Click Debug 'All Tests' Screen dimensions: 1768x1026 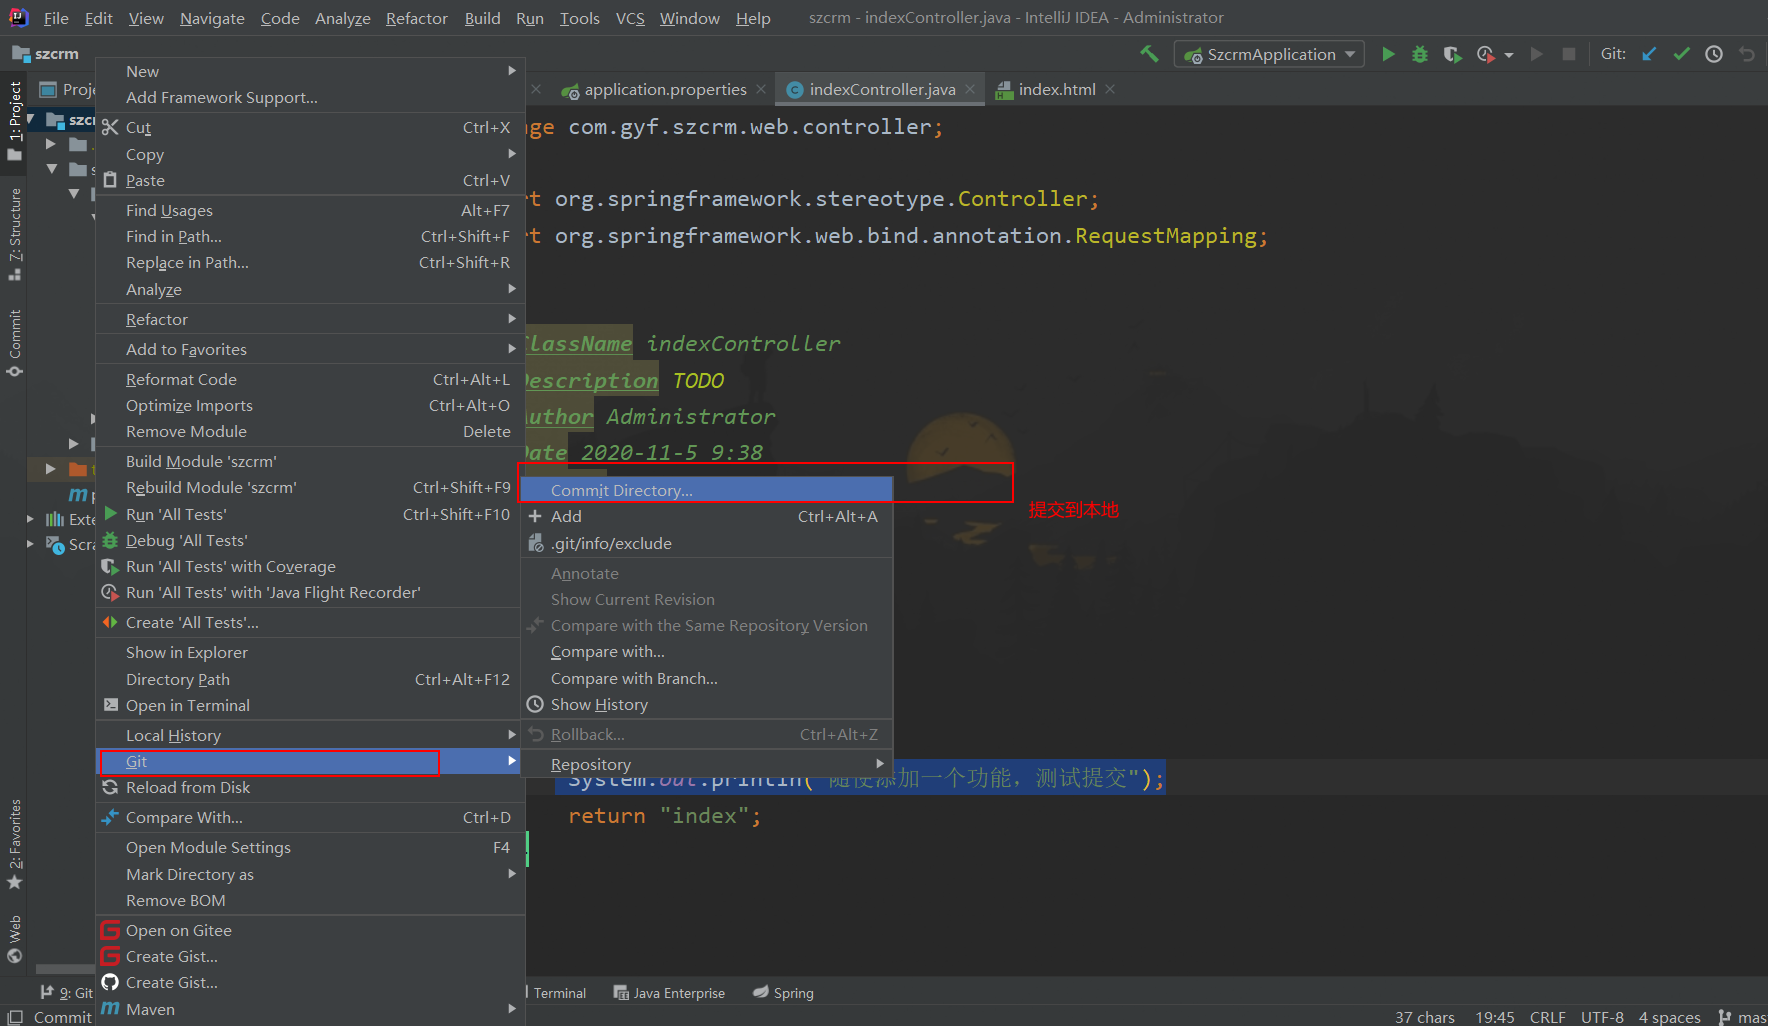(x=310, y=540)
